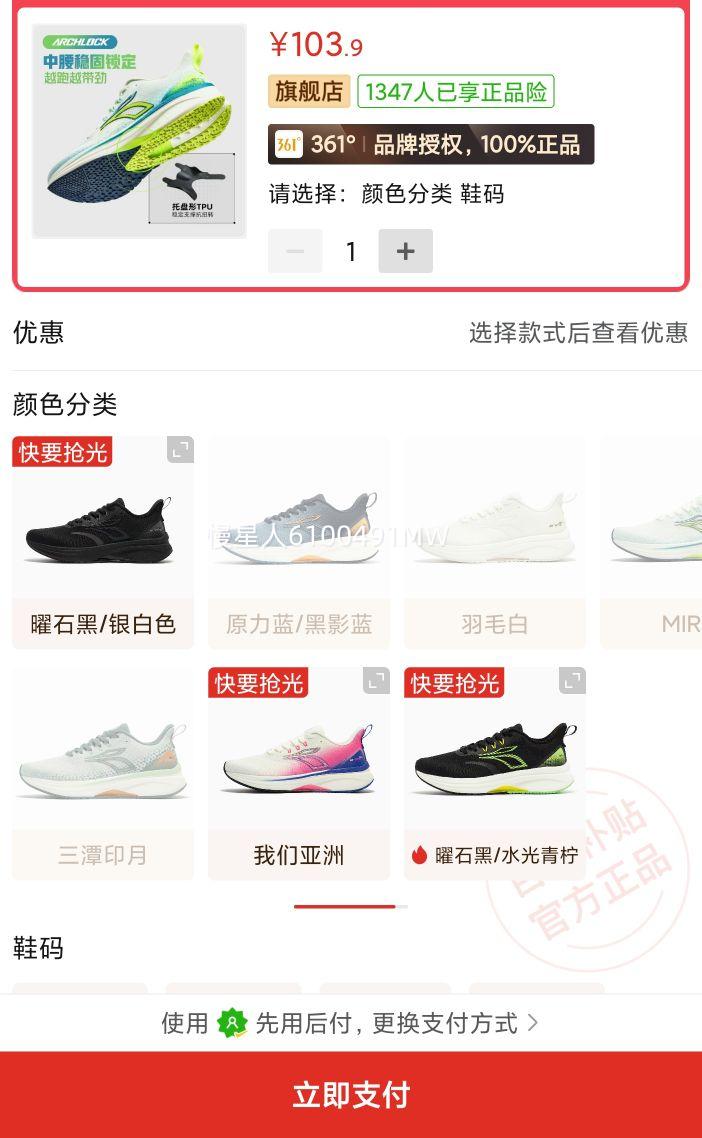702x1138 pixels.
Task: Select the 我们亚洲 color option
Action: 299,774
